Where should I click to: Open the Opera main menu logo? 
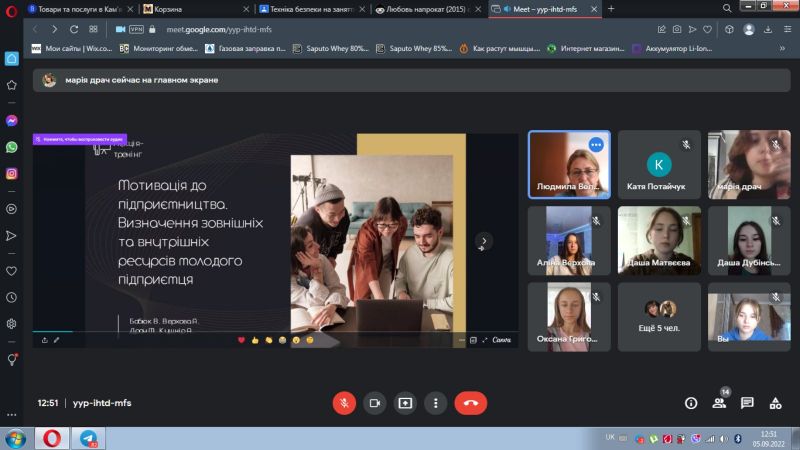(x=11, y=11)
